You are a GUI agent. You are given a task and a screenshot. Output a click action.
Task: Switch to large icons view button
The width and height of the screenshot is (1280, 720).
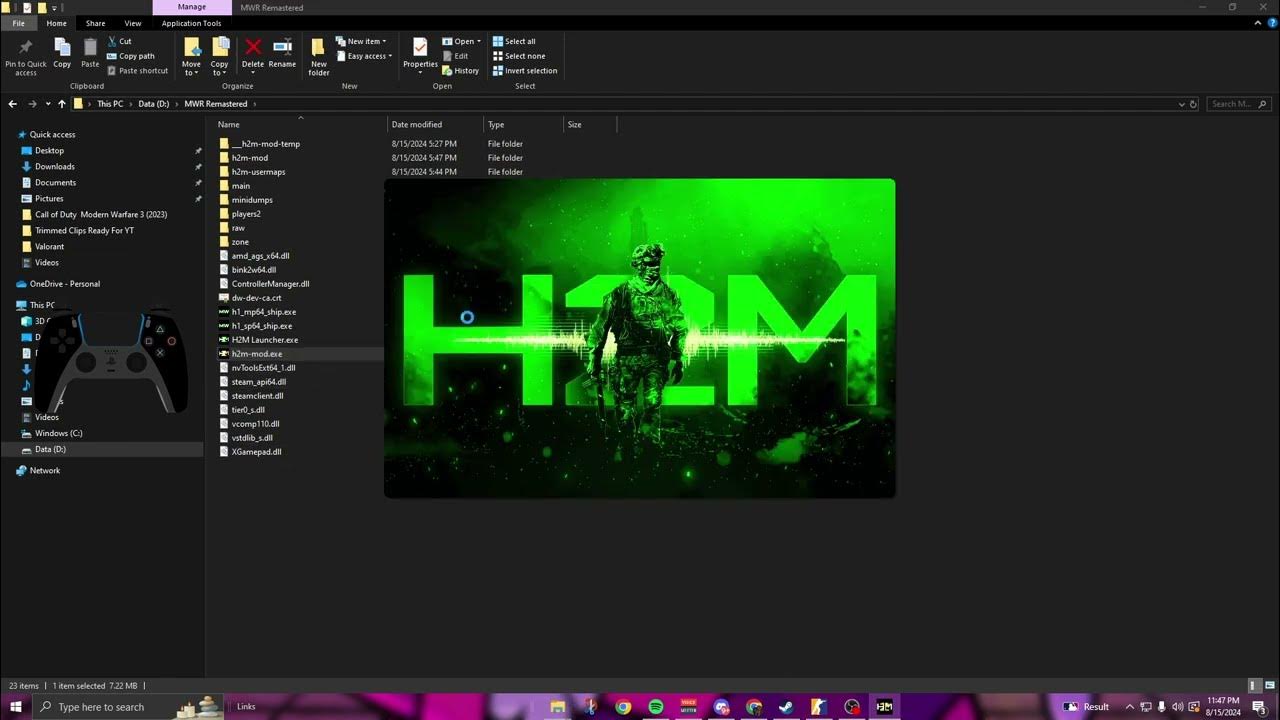point(1268,686)
